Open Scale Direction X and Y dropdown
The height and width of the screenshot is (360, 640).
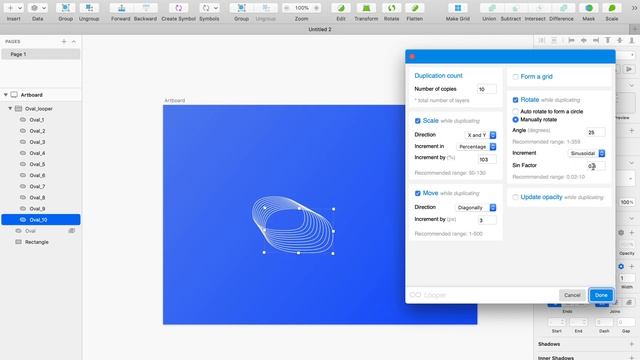481,135
